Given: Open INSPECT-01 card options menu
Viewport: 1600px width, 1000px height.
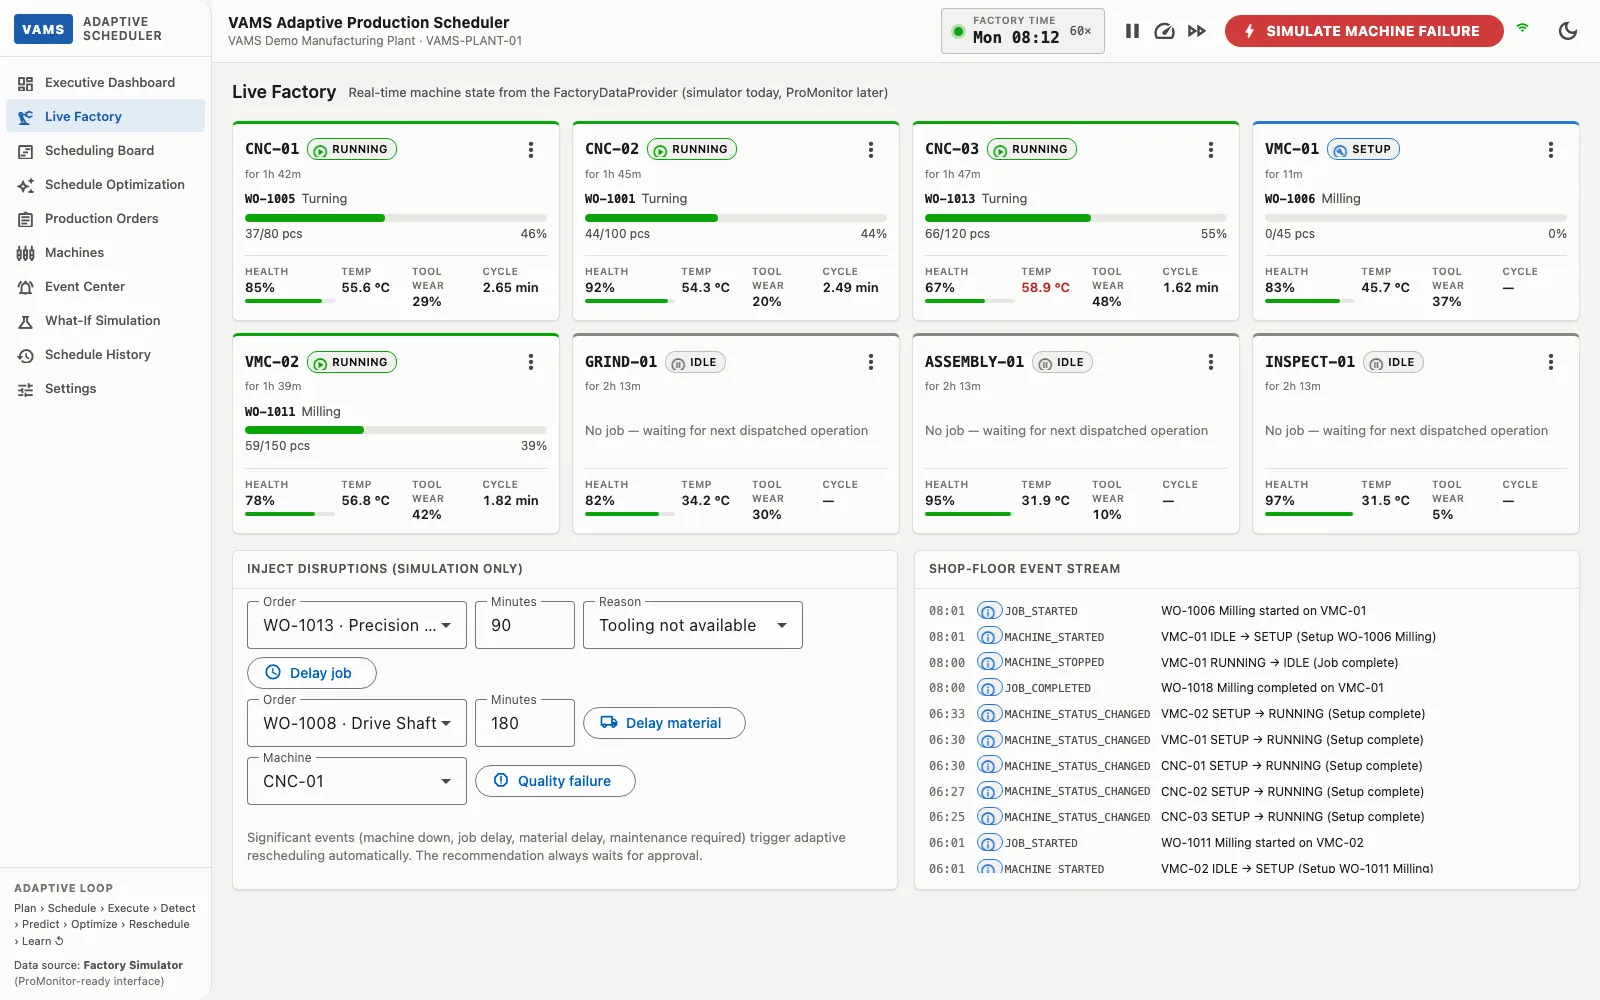Looking at the screenshot, I should 1551,362.
